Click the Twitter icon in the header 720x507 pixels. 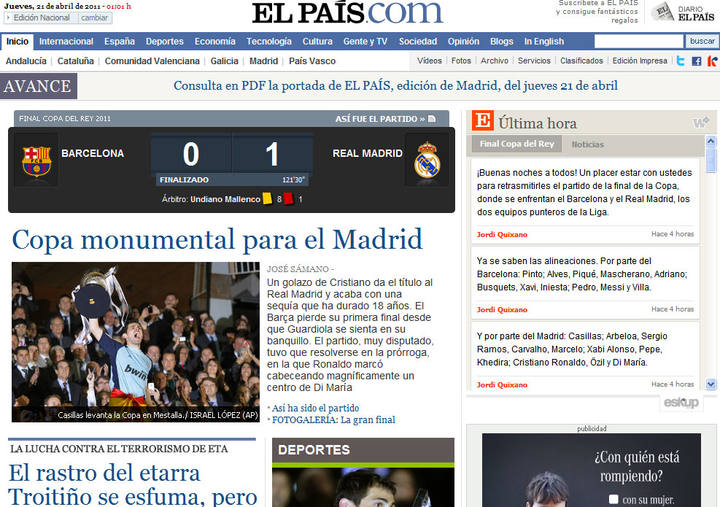click(680, 61)
